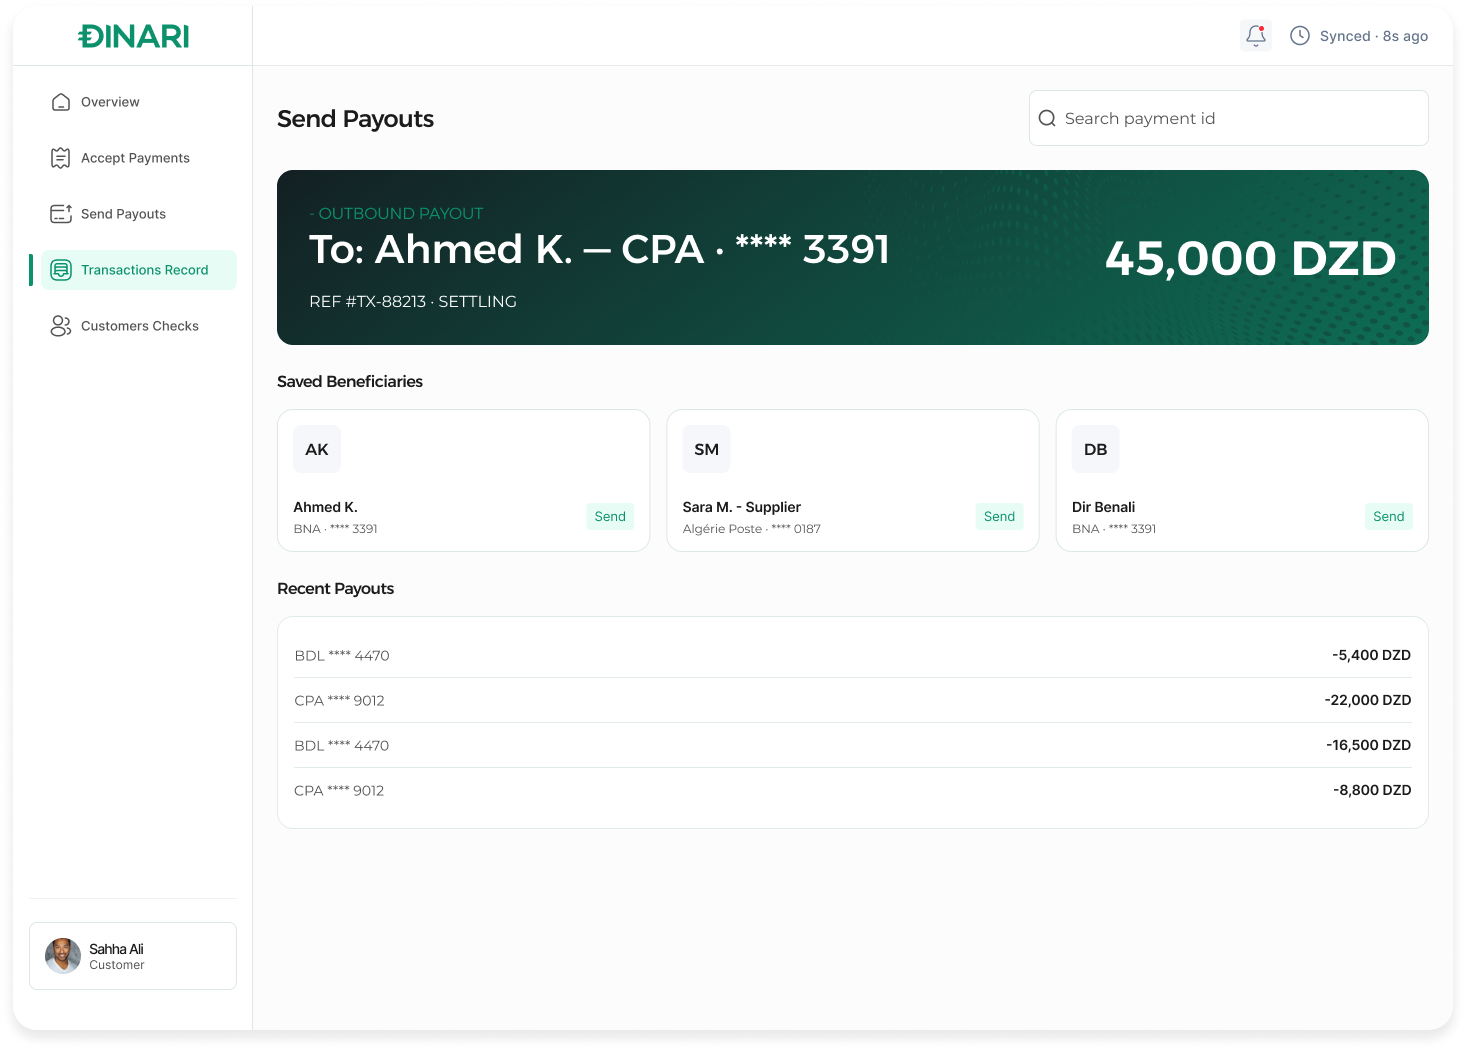Image resolution: width=1466 pixels, height=1050 pixels.
Task: Open Customers Checks menu label
Action: [x=140, y=326]
